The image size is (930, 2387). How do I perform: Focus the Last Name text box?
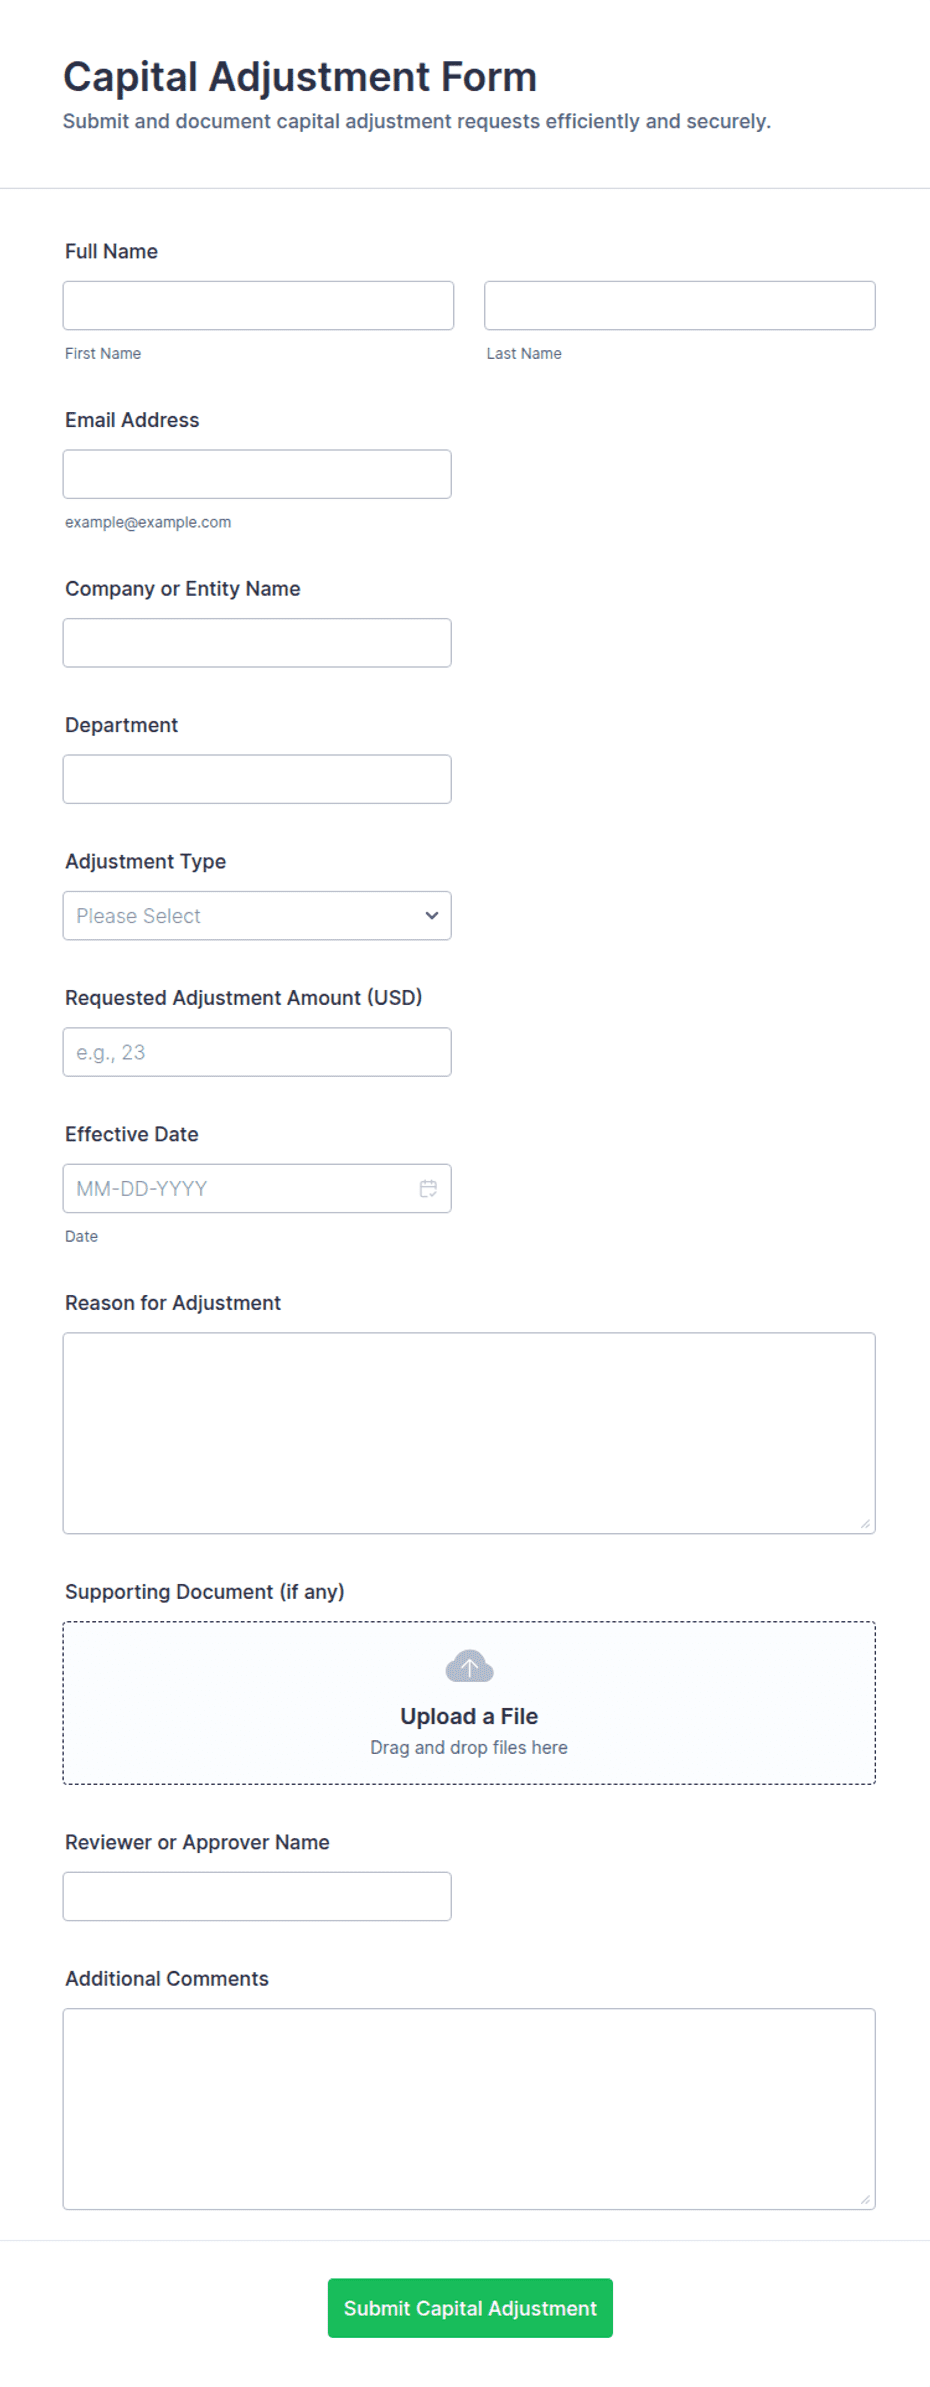(680, 305)
